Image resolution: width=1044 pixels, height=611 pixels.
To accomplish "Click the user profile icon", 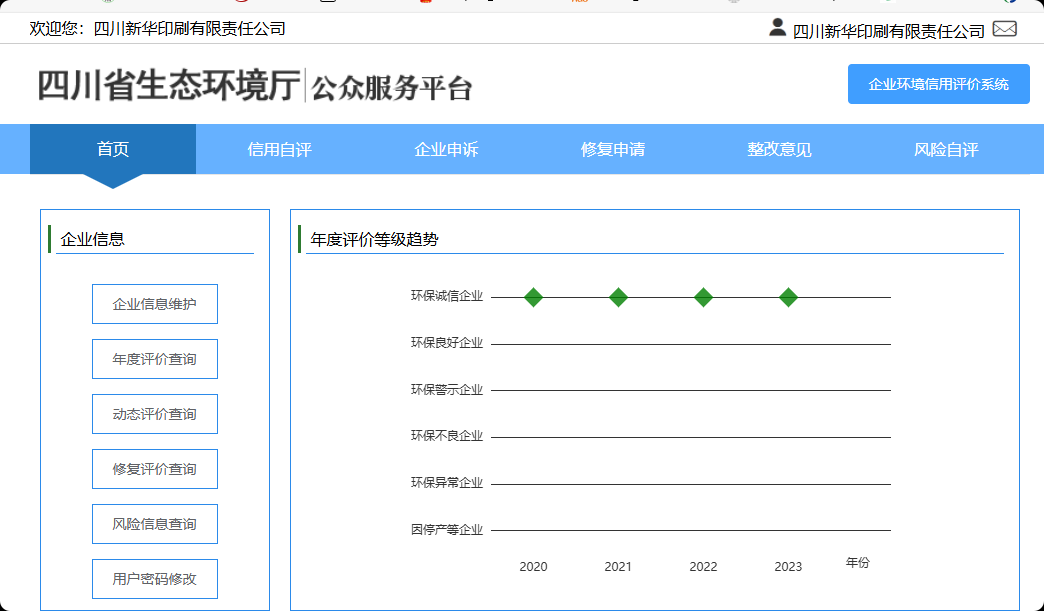I will 777,28.
